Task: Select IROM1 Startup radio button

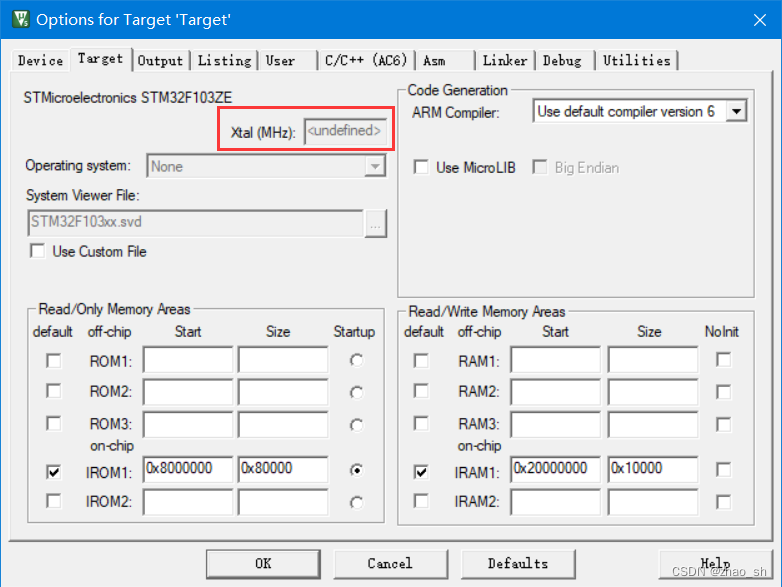Action: coord(357,470)
